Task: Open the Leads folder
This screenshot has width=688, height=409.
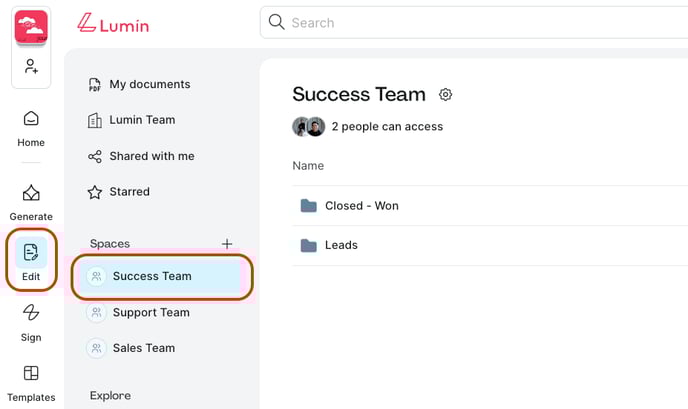Action: click(x=490, y=245)
